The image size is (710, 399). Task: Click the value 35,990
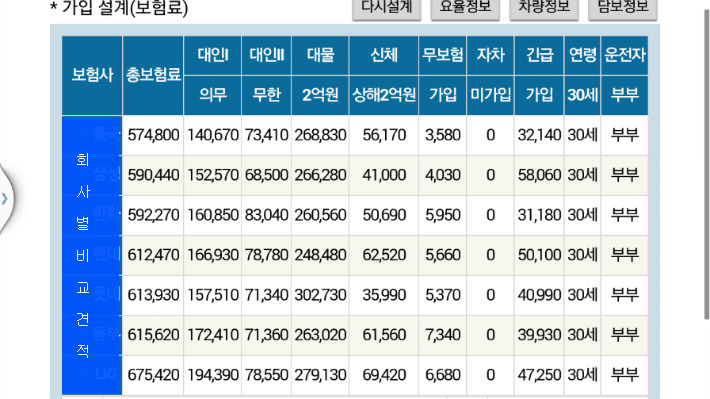click(x=384, y=295)
